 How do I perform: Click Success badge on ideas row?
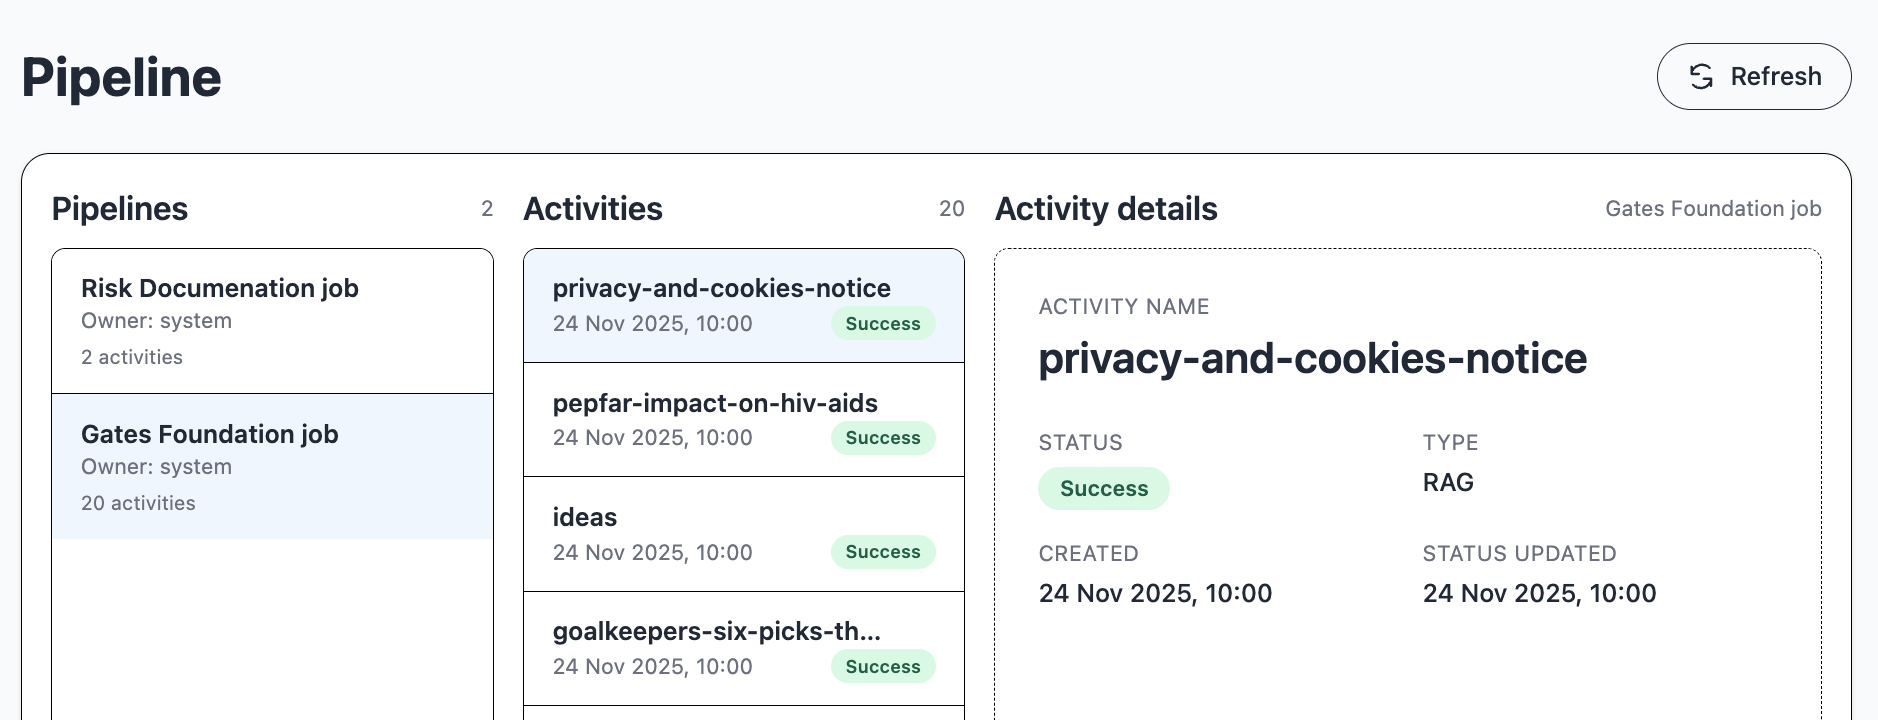pos(882,552)
